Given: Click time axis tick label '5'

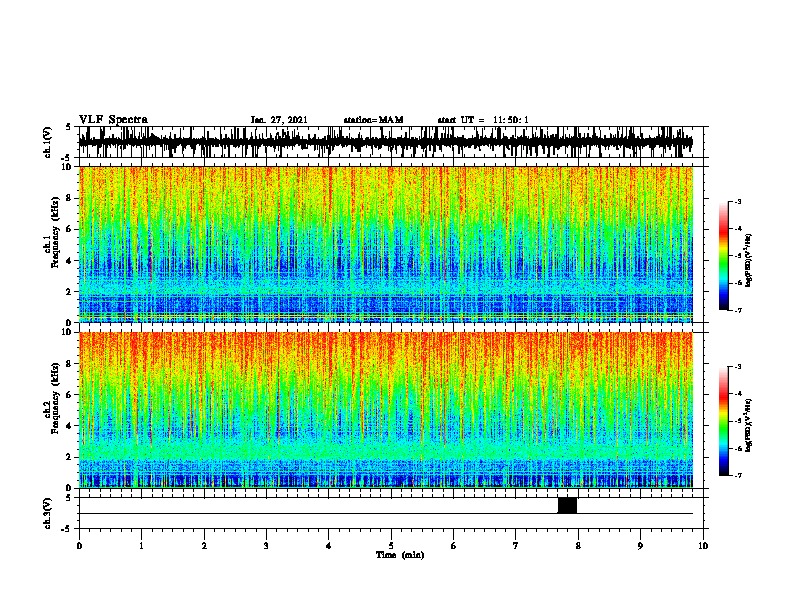Looking at the screenshot, I should [x=391, y=546].
